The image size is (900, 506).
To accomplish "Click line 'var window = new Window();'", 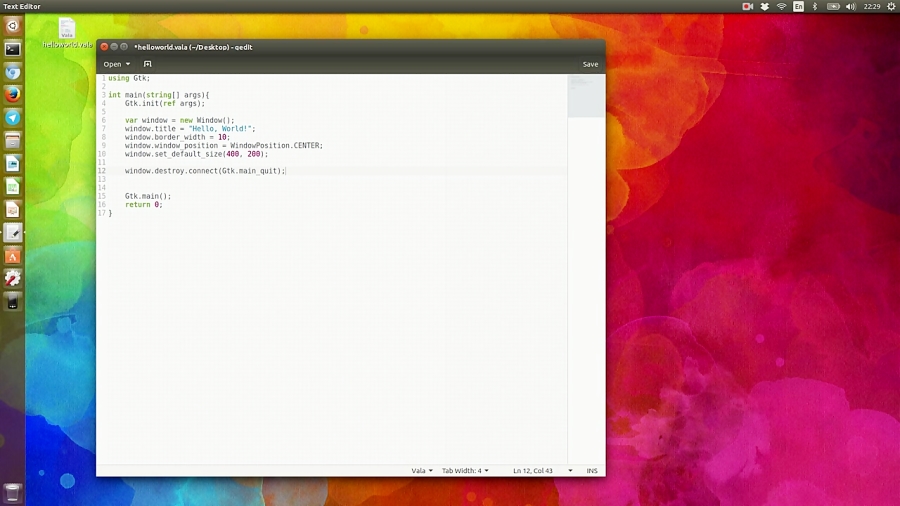I will click(x=180, y=120).
